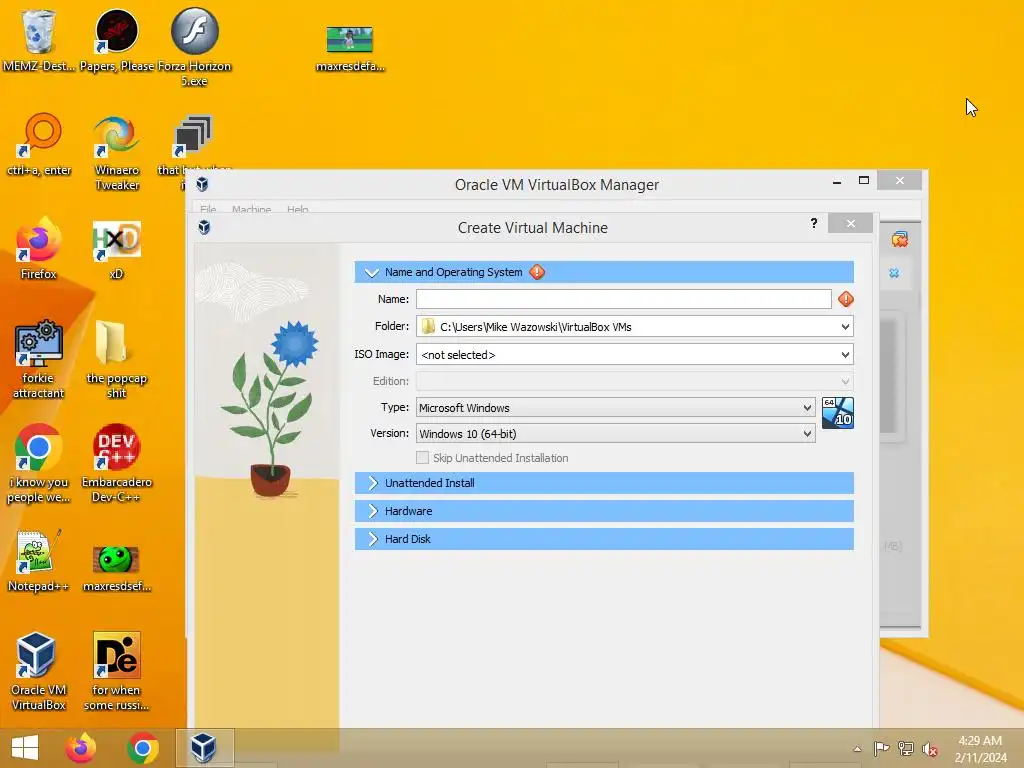Click the VirtualBox Manager title bar icon
The image size is (1024, 768).
202,185
